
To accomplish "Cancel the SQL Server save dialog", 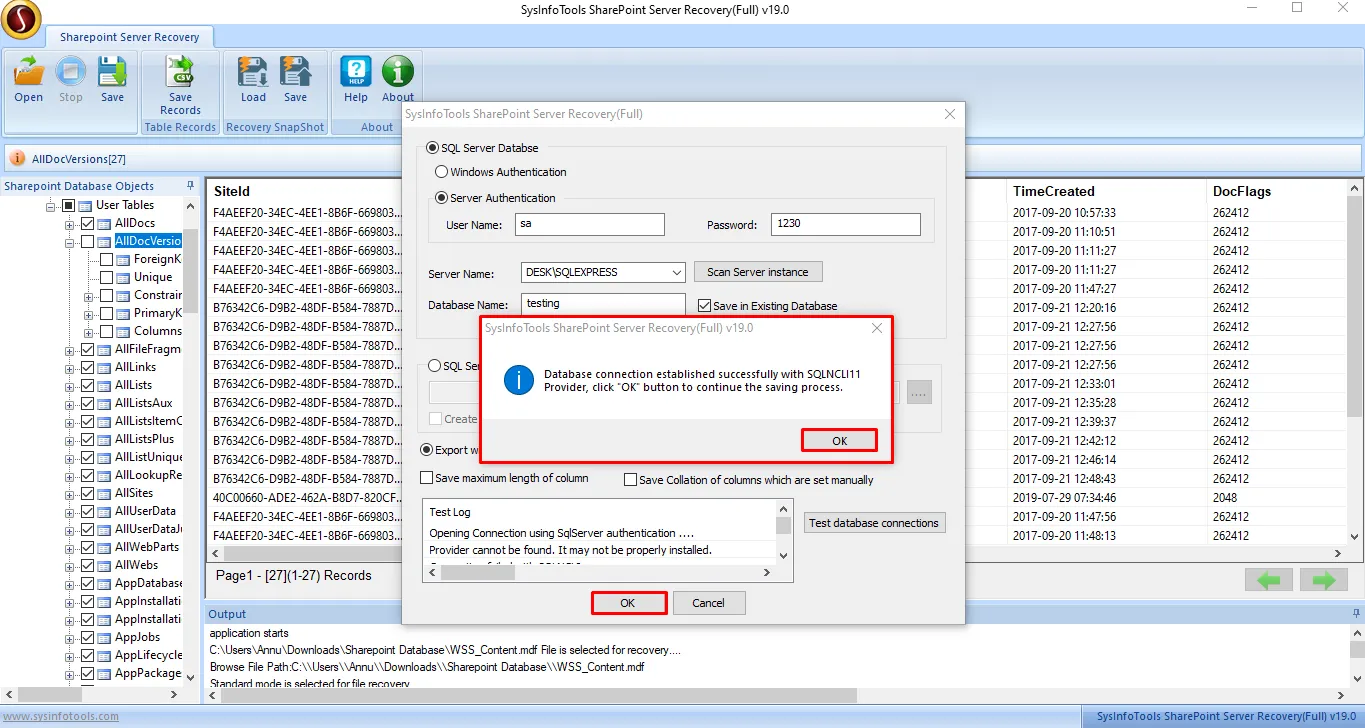I will [708, 603].
